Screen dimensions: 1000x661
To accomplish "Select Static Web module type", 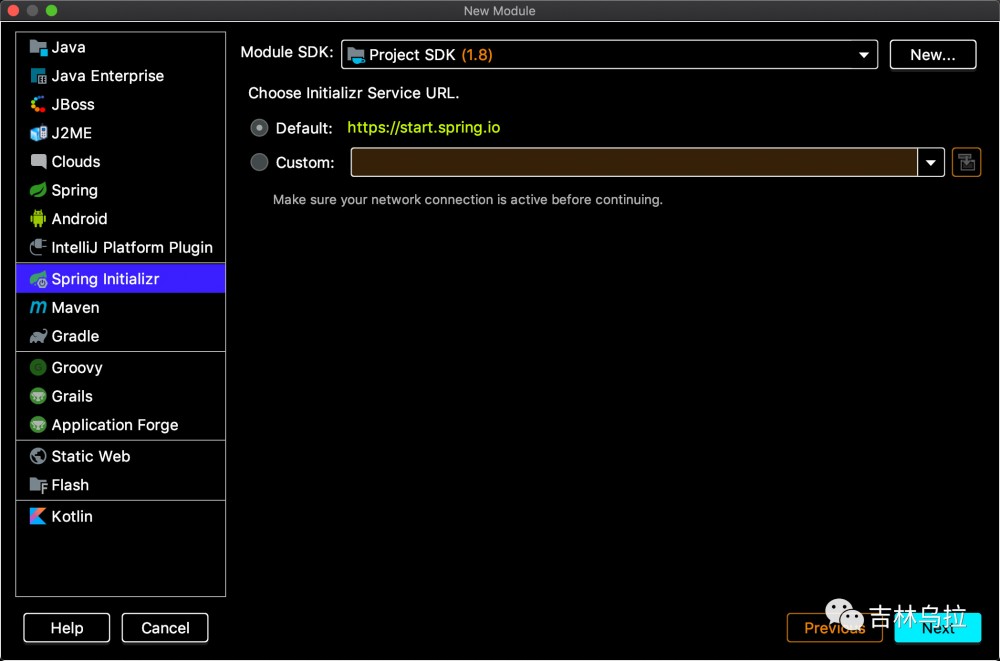I will click(x=121, y=456).
